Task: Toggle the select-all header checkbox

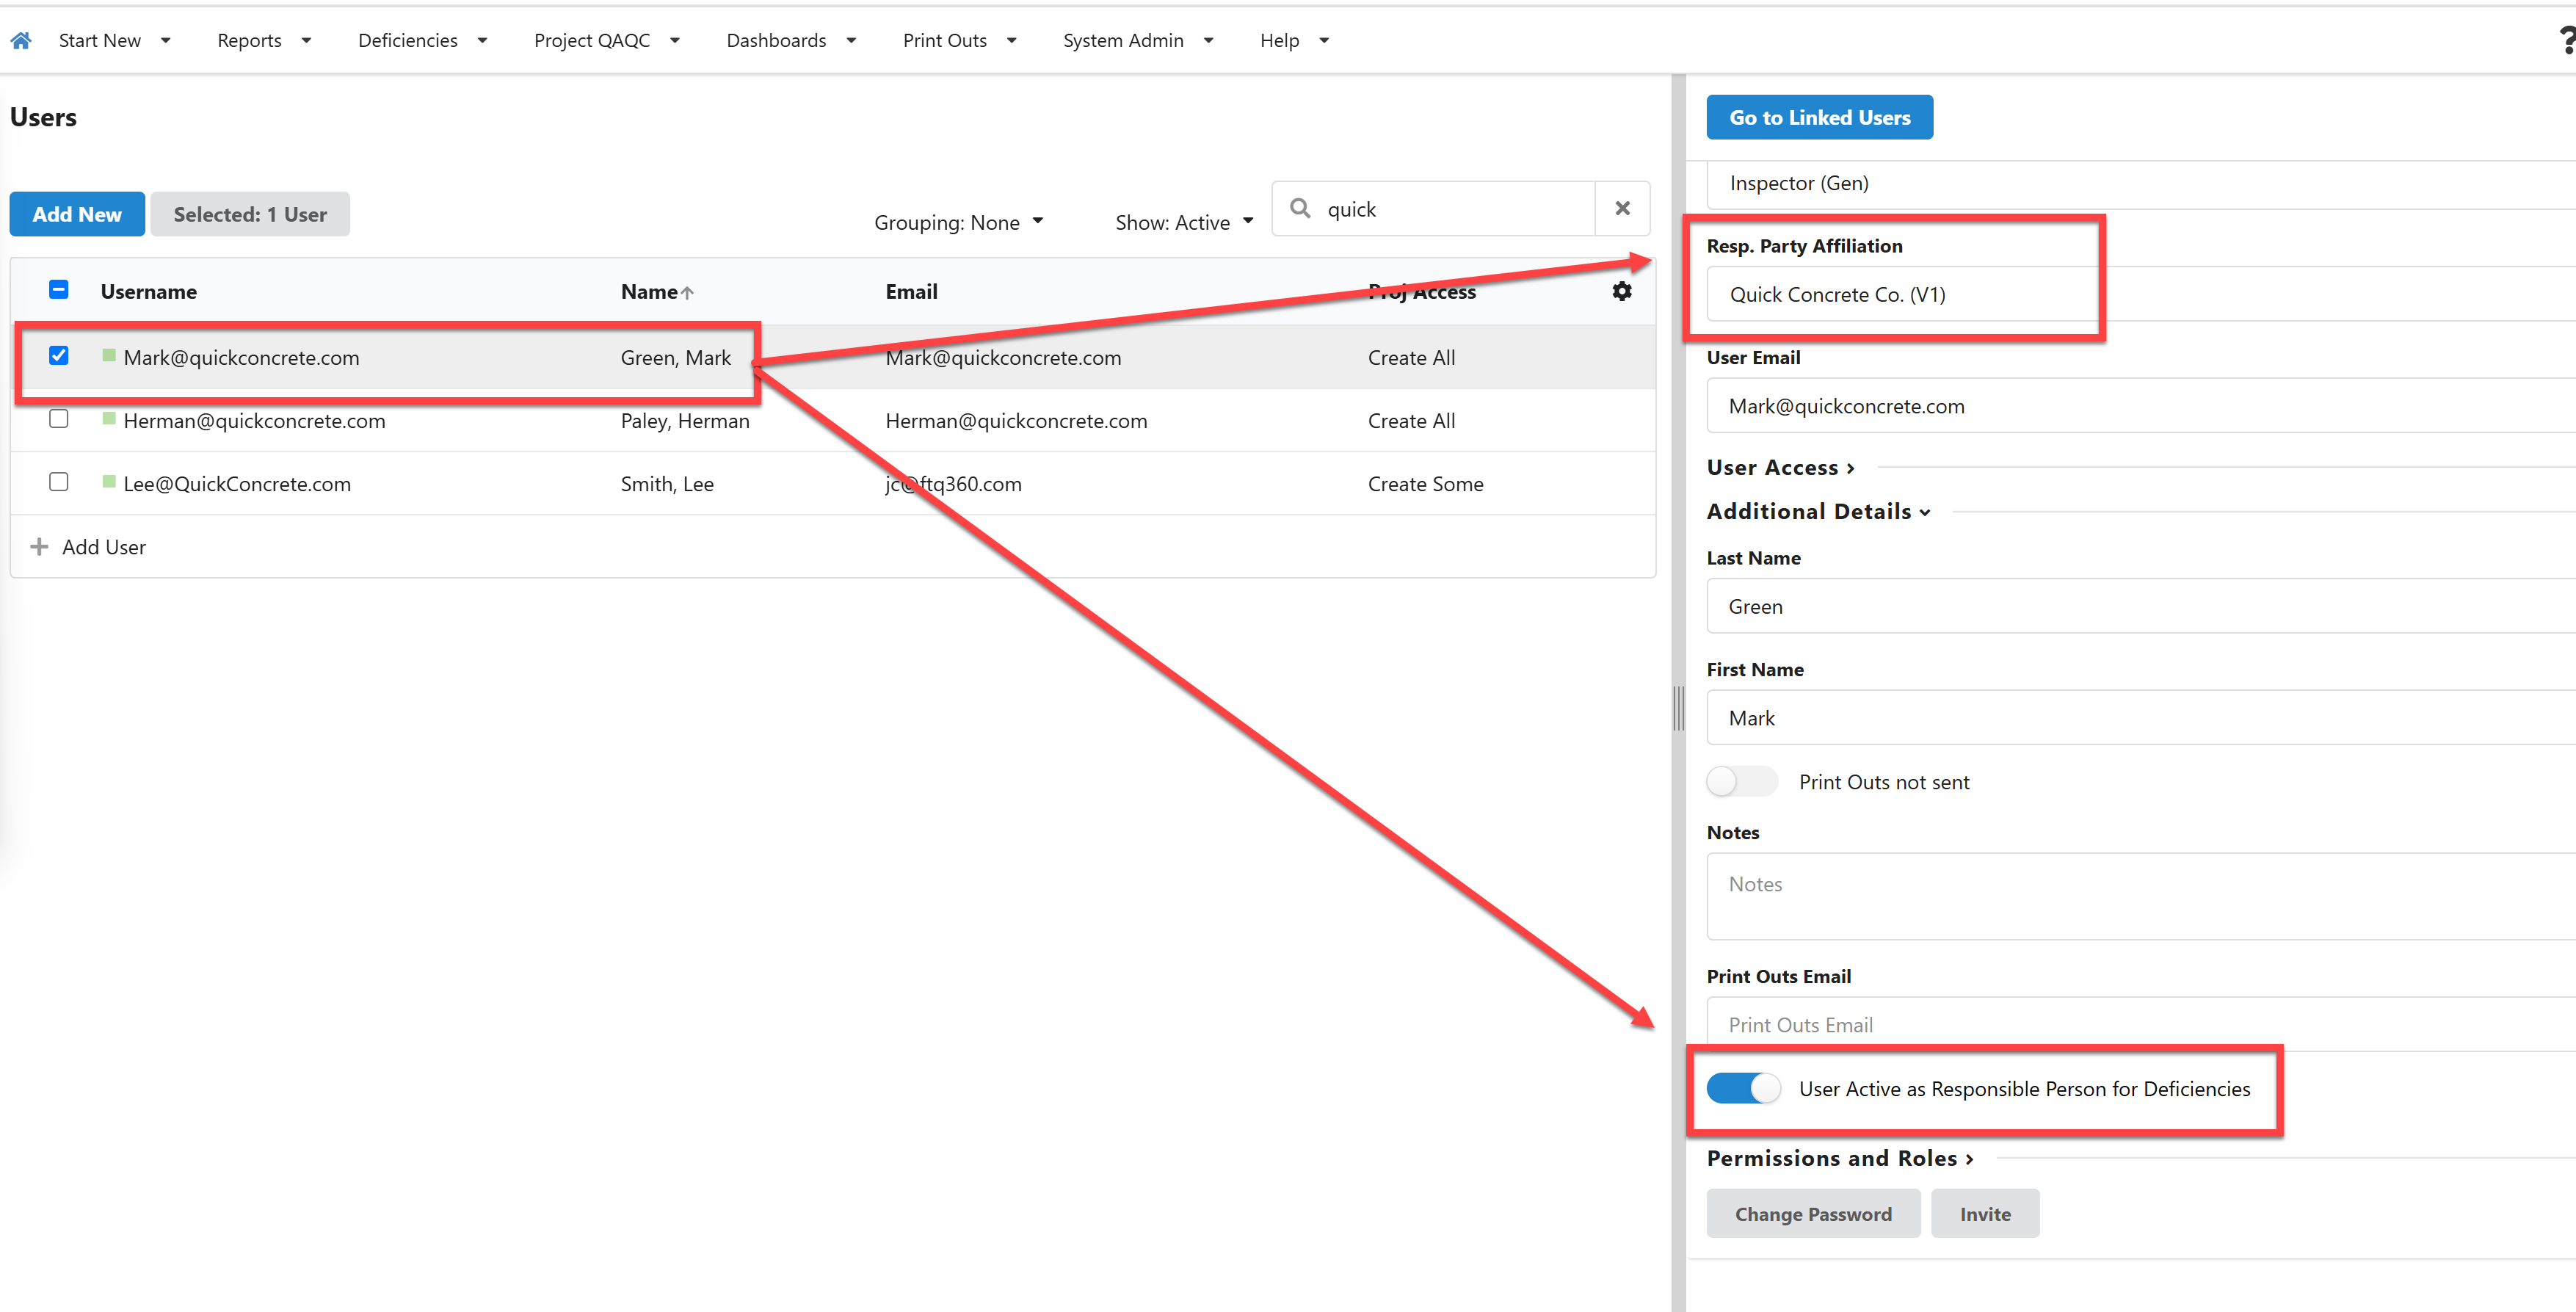Action: (x=59, y=290)
